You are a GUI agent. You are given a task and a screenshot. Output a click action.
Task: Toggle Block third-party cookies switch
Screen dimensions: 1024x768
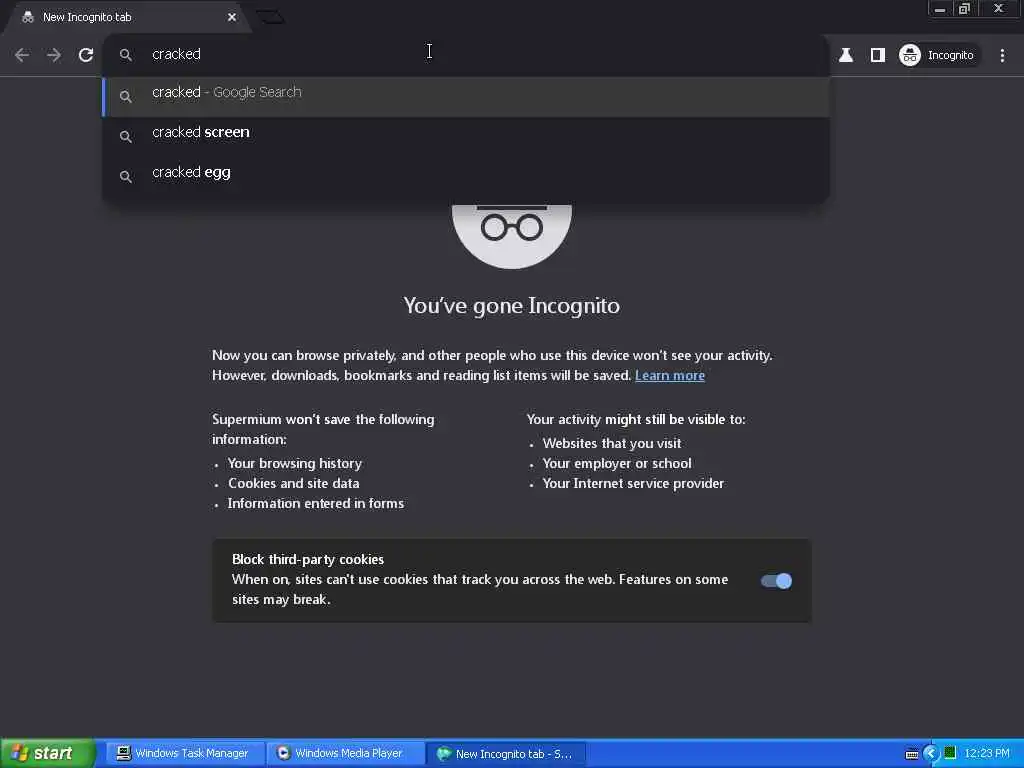[776, 581]
